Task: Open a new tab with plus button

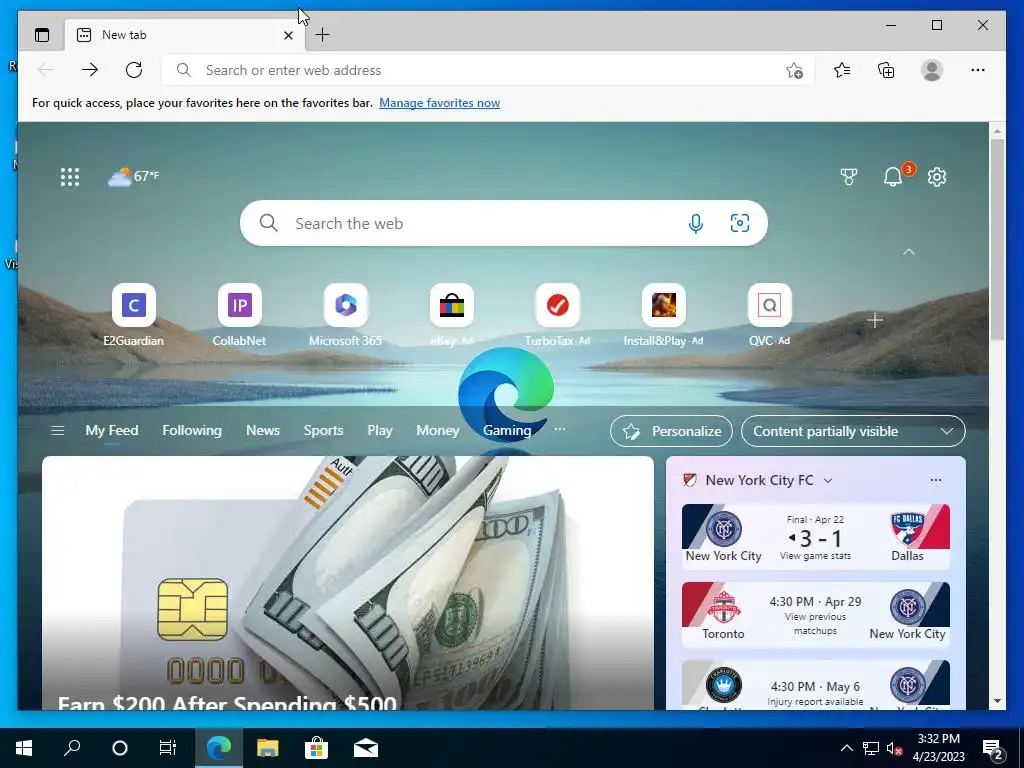Action: tap(323, 35)
